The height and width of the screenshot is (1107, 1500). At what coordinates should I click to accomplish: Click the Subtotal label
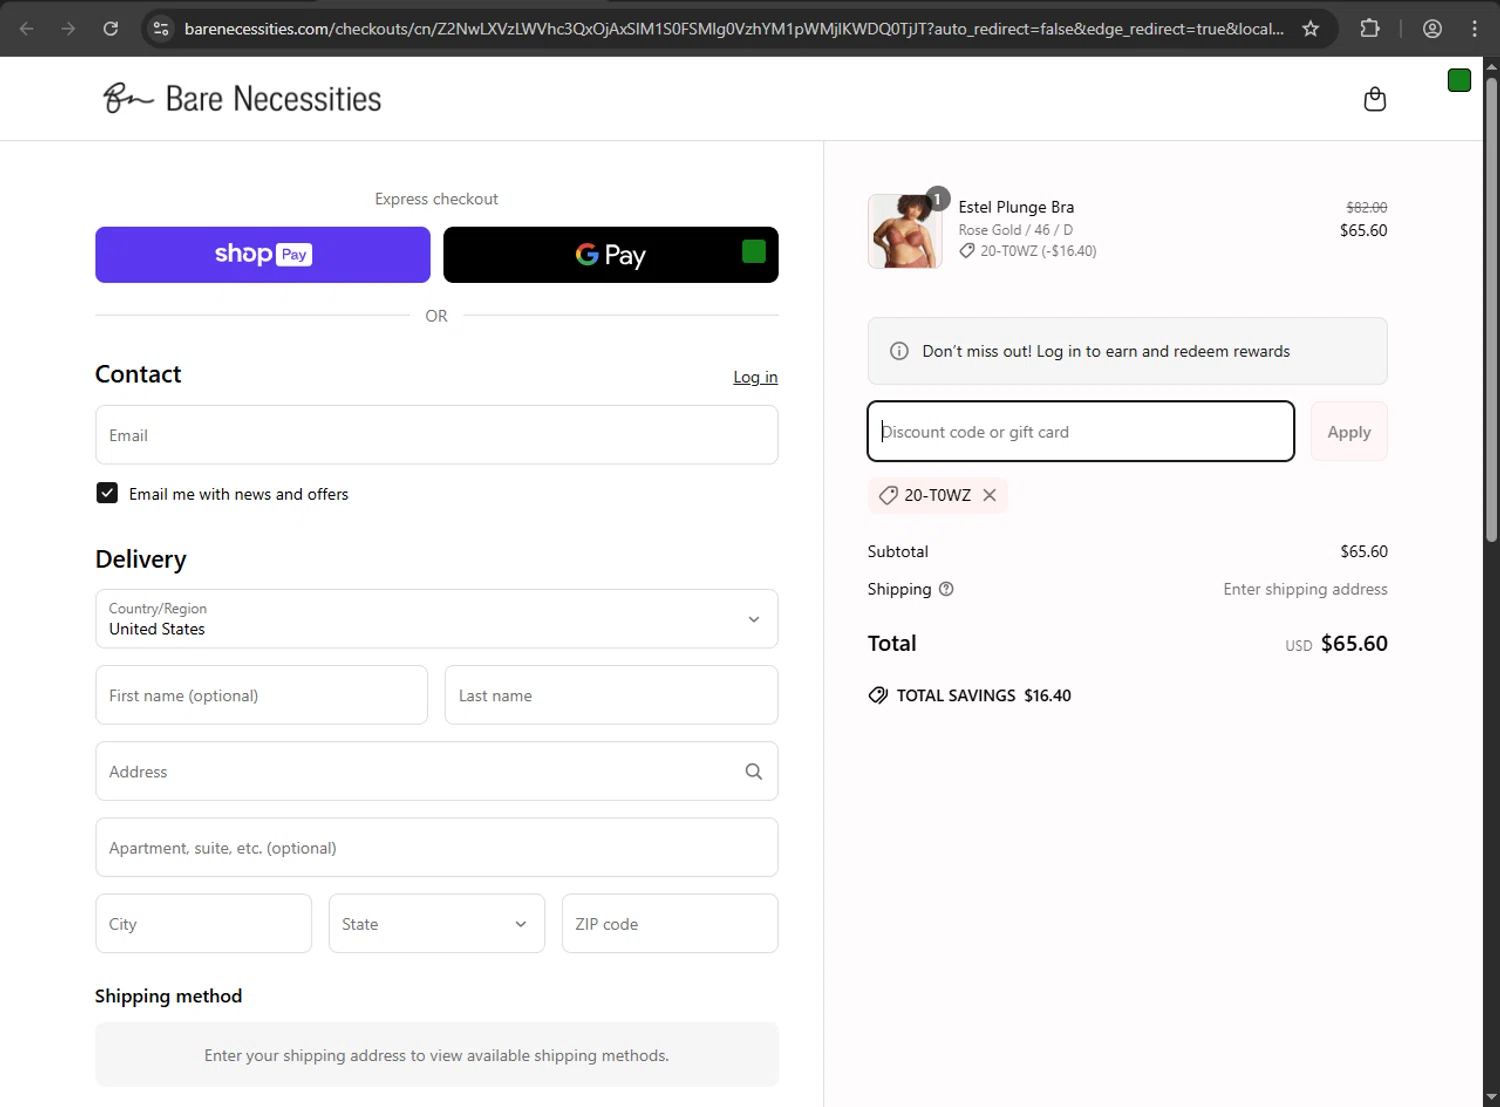coord(897,551)
